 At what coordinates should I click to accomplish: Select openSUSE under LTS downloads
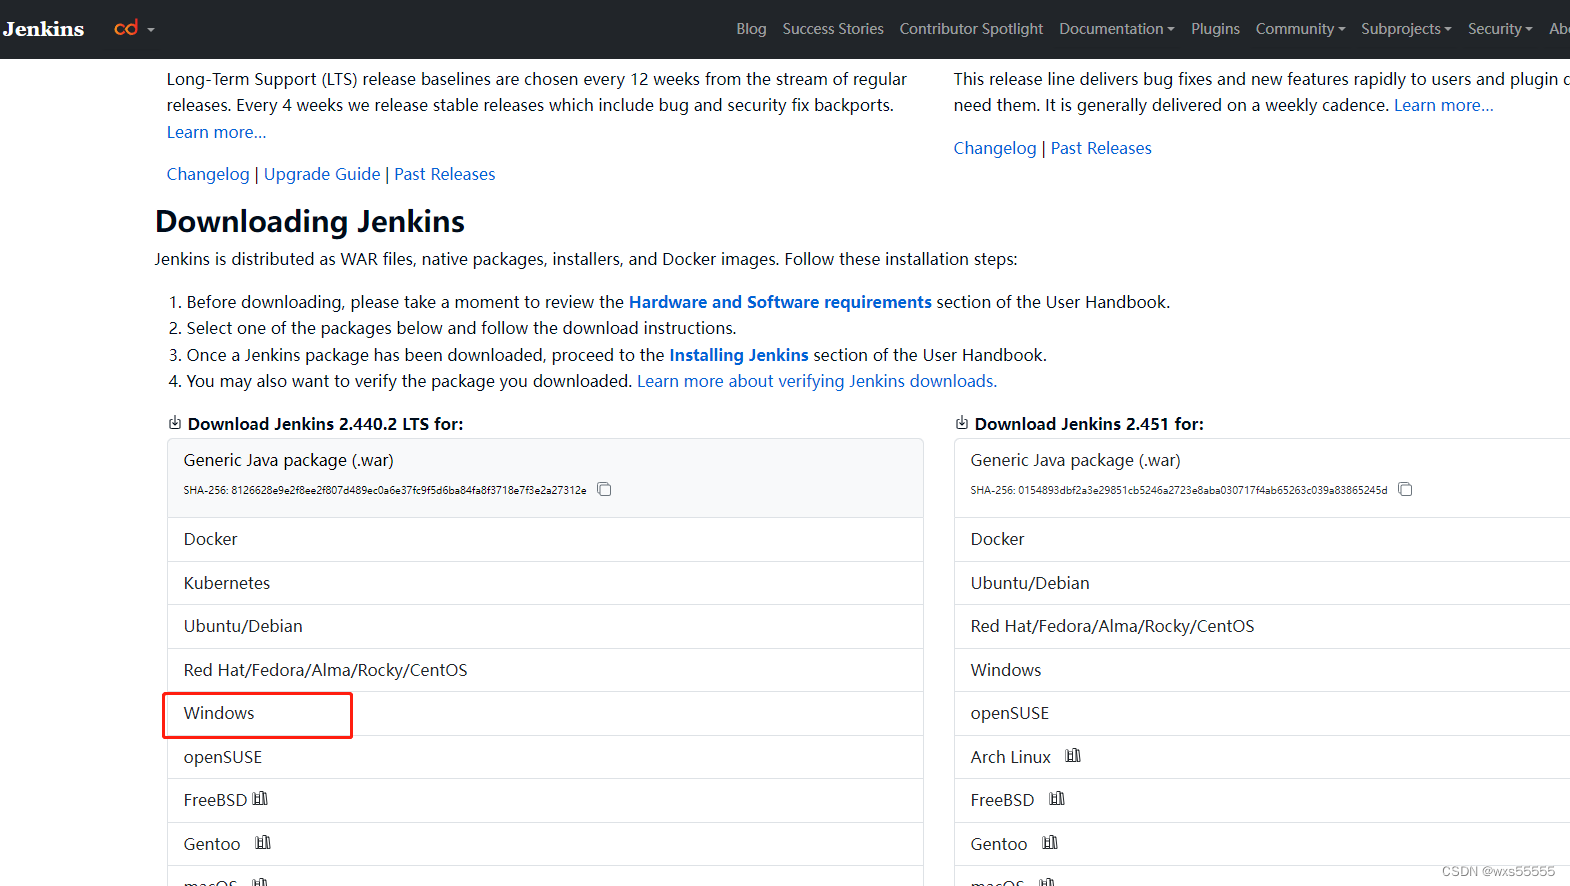pos(545,757)
